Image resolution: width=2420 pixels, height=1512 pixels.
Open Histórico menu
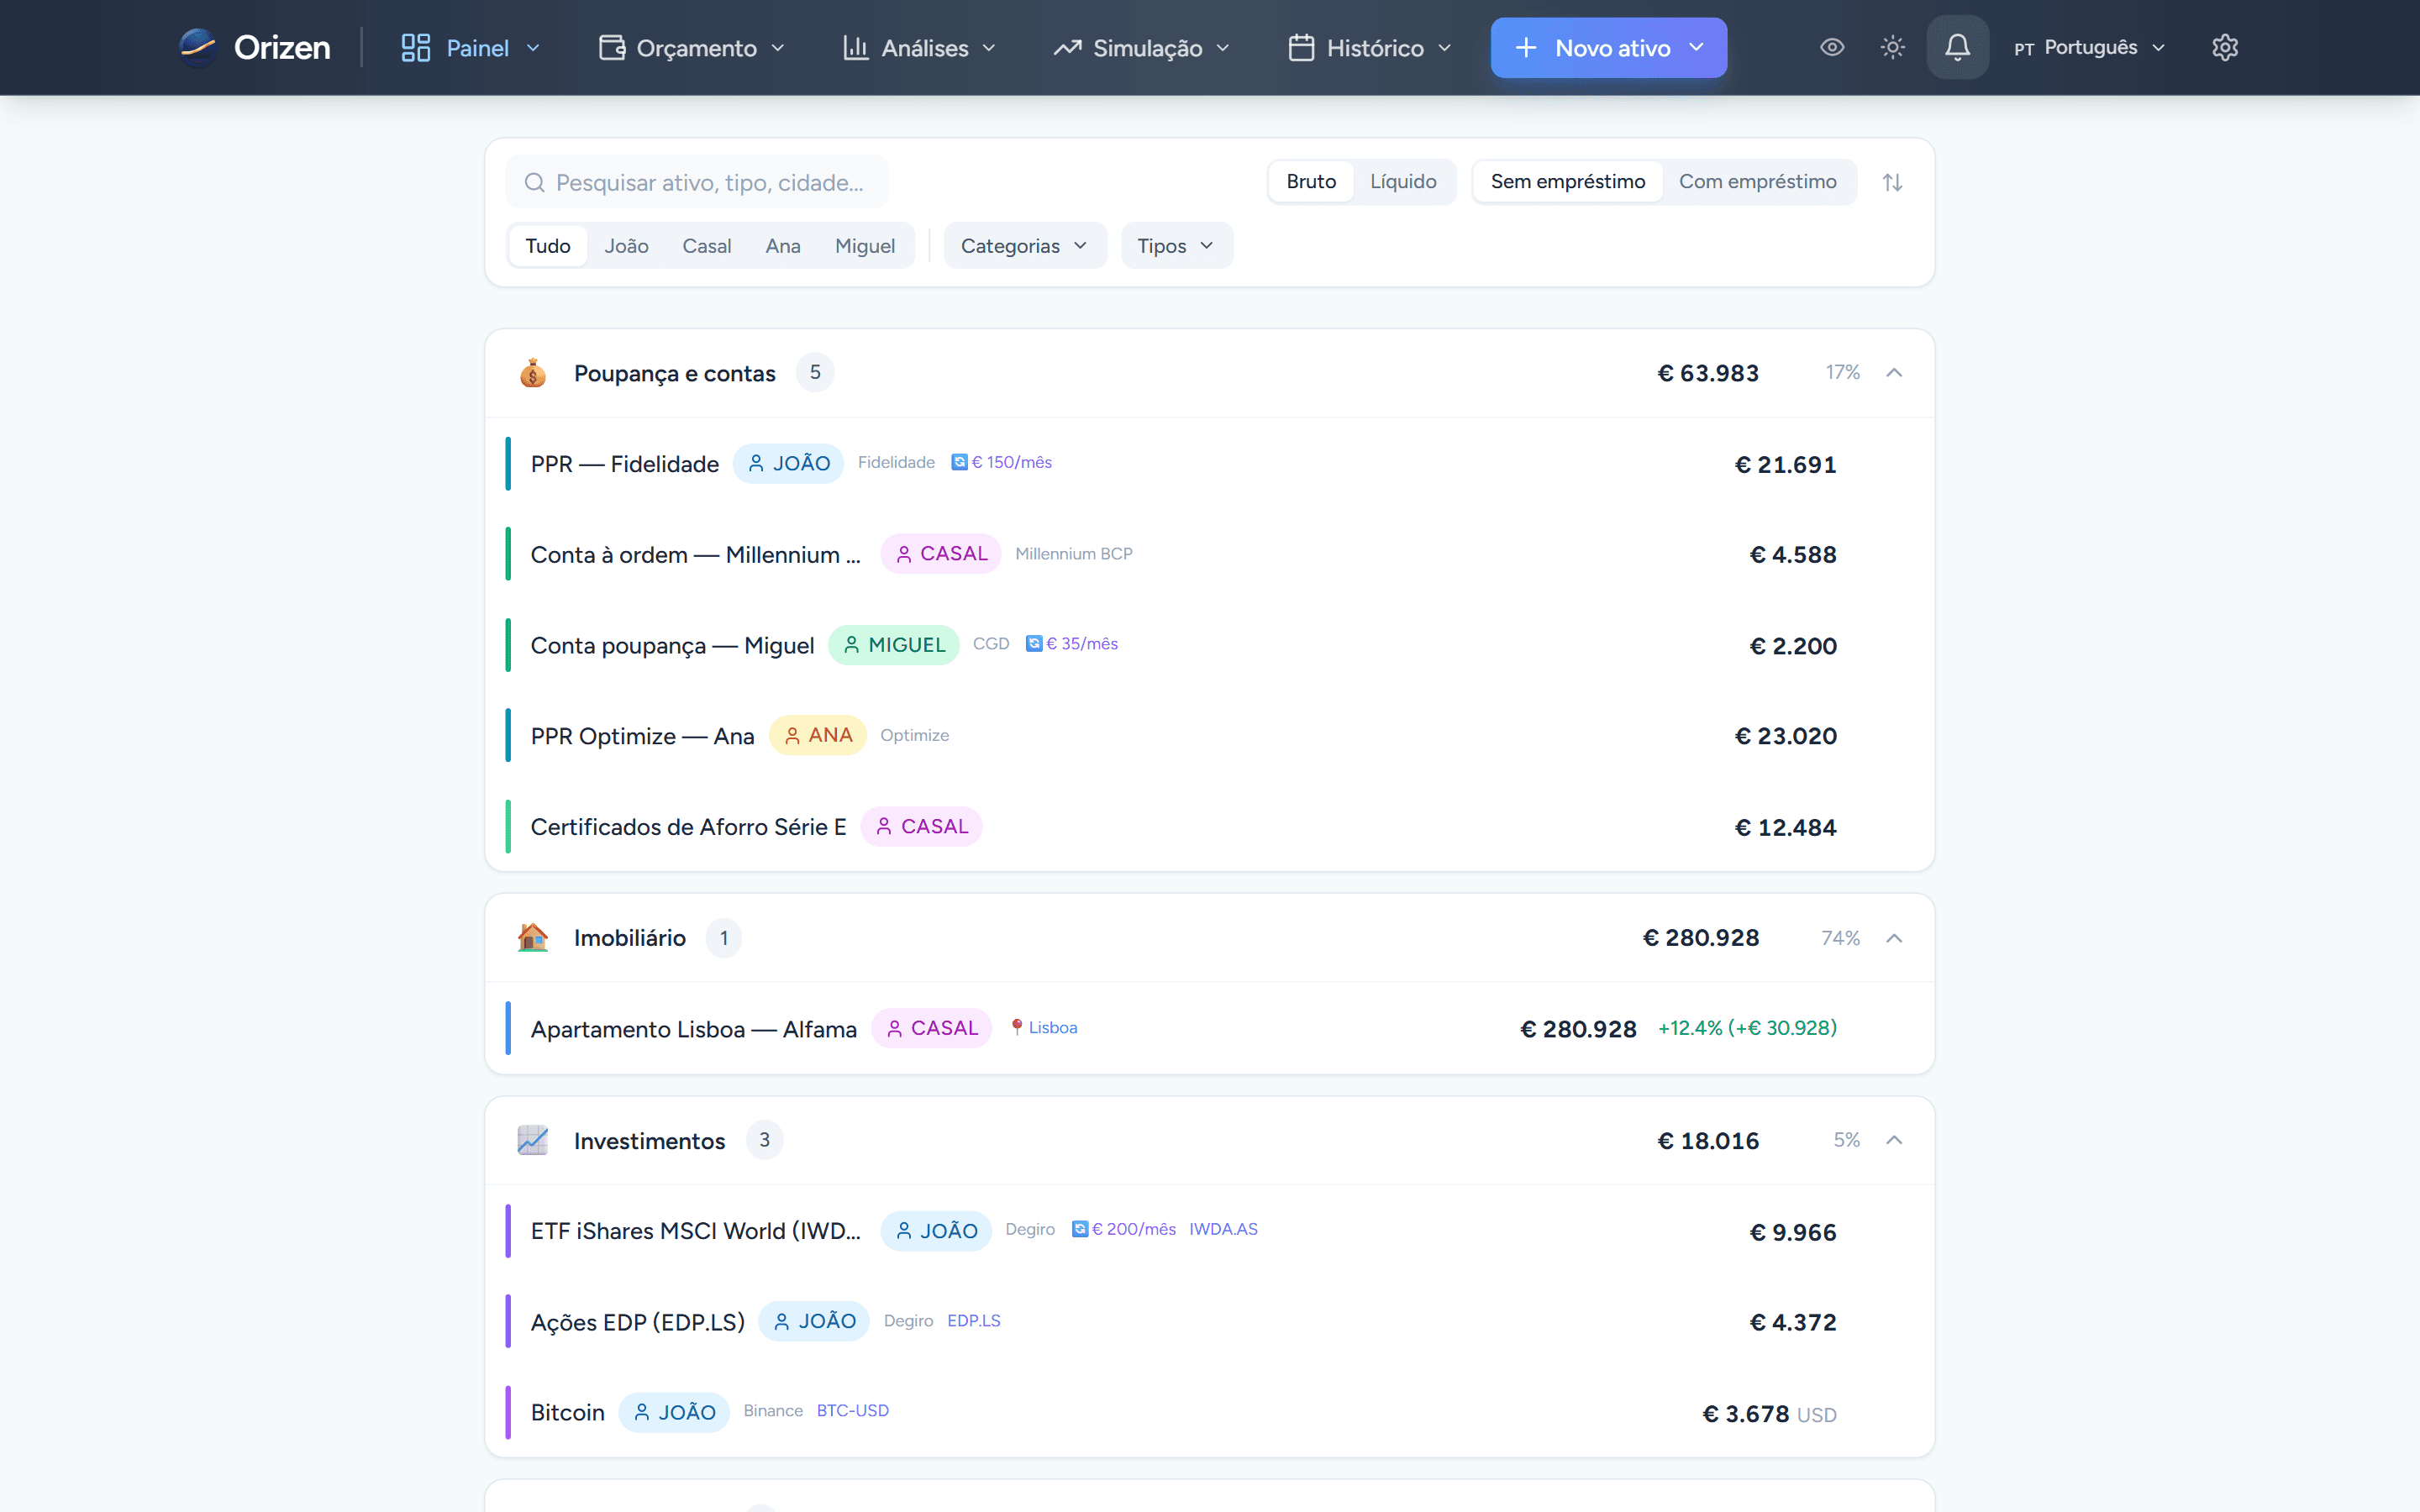1370,48
